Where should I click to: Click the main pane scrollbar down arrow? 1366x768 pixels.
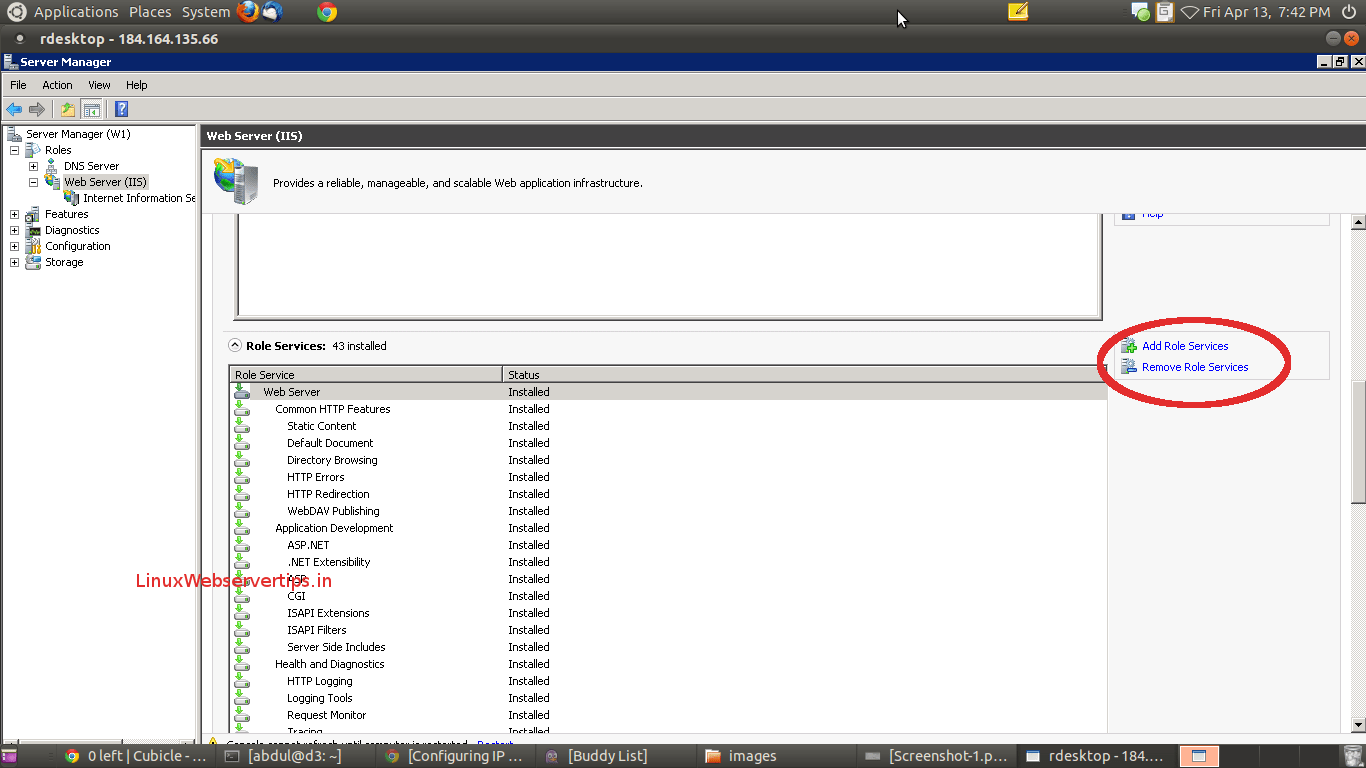tap(1358, 725)
